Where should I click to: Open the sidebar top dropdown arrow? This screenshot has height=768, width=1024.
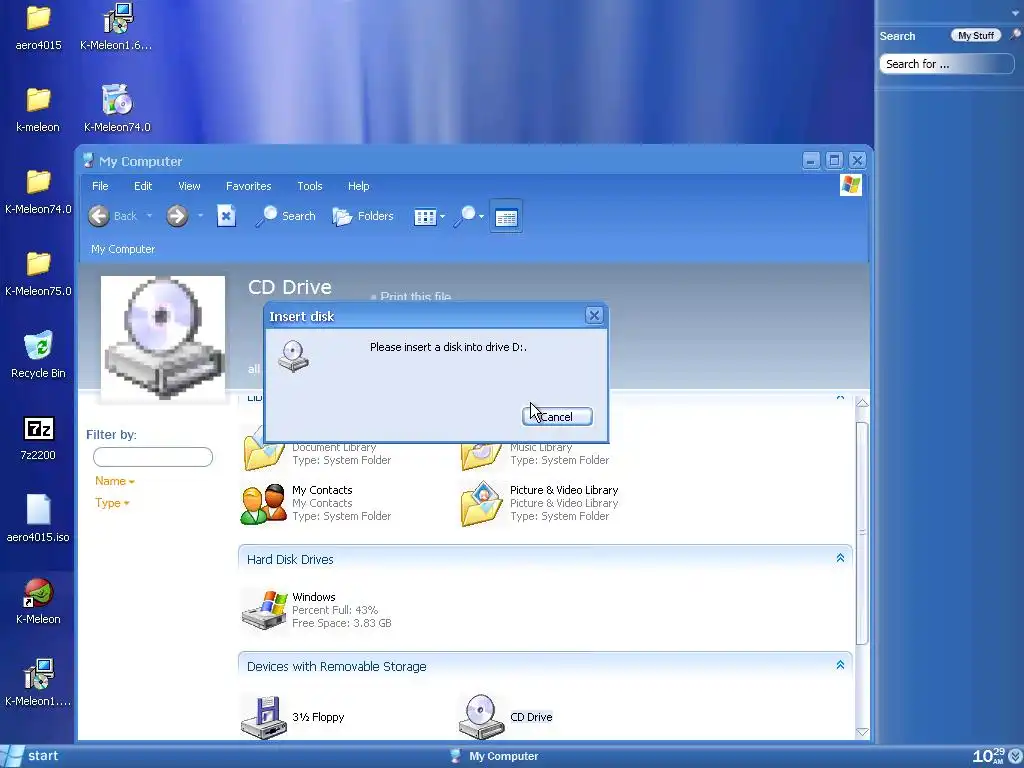(1016, 12)
